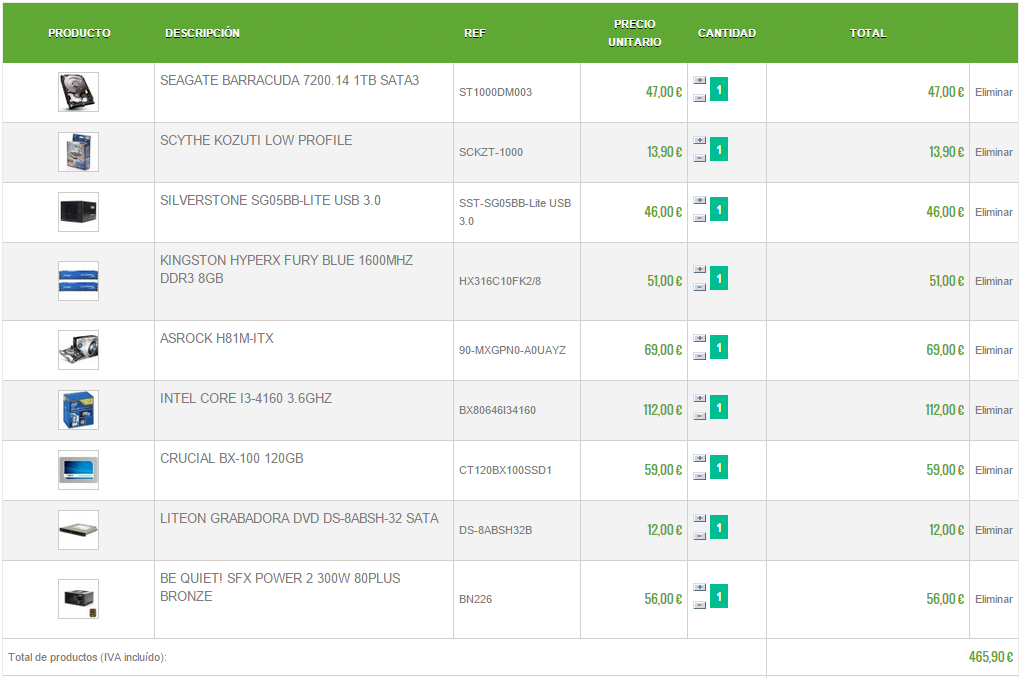The image size is (1023, 678).
Task: Click quantity field for ASRock H81M-ITX
Action: [x=719, y=348]
